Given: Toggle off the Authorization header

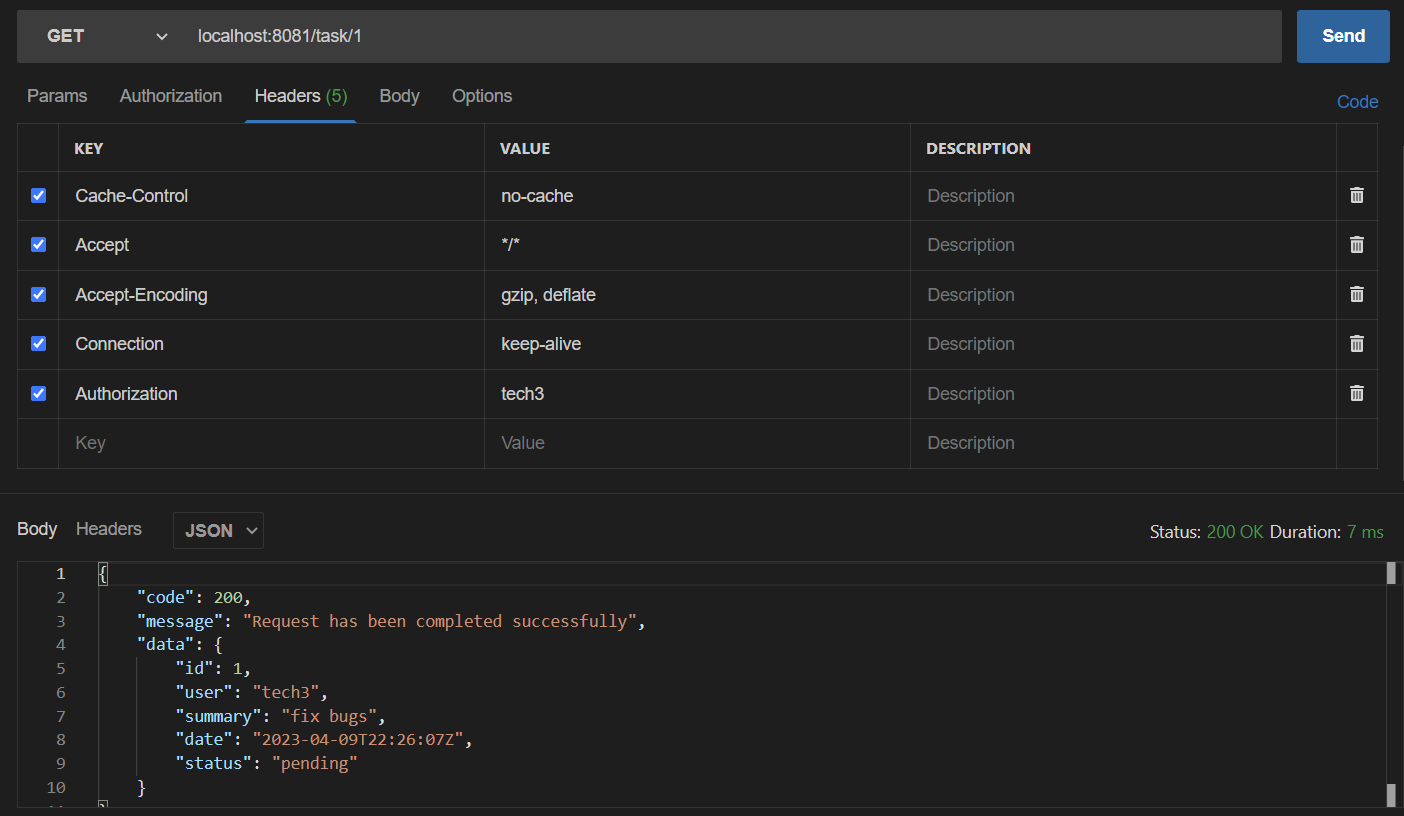Looking at the screenshot, I should tap(38, 393).
